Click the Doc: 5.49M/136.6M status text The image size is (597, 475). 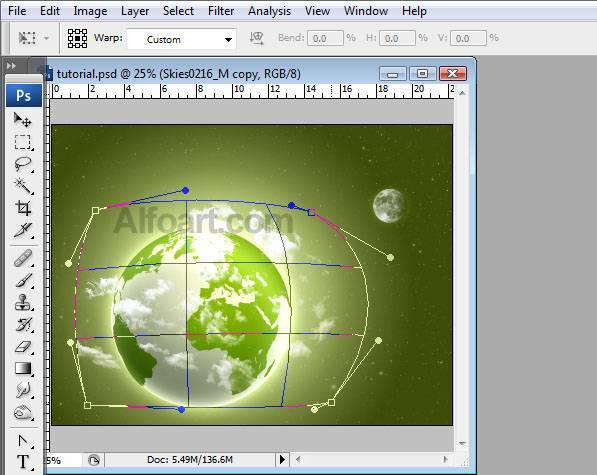coord(190,460)
